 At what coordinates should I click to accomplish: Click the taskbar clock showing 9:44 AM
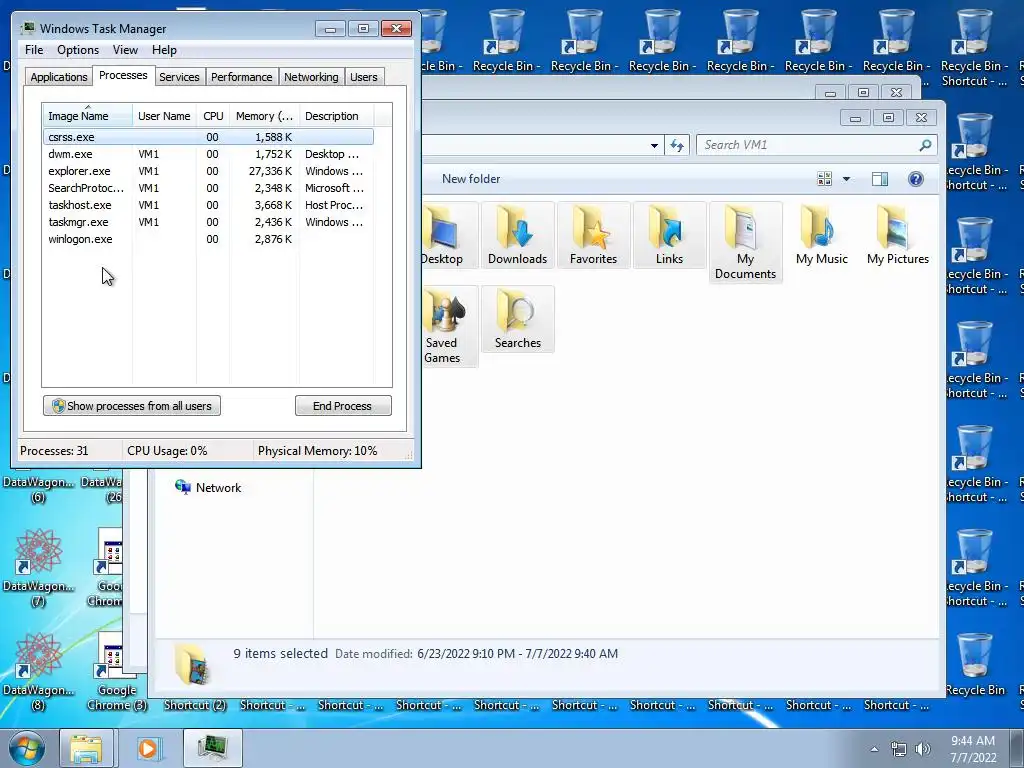973,749
